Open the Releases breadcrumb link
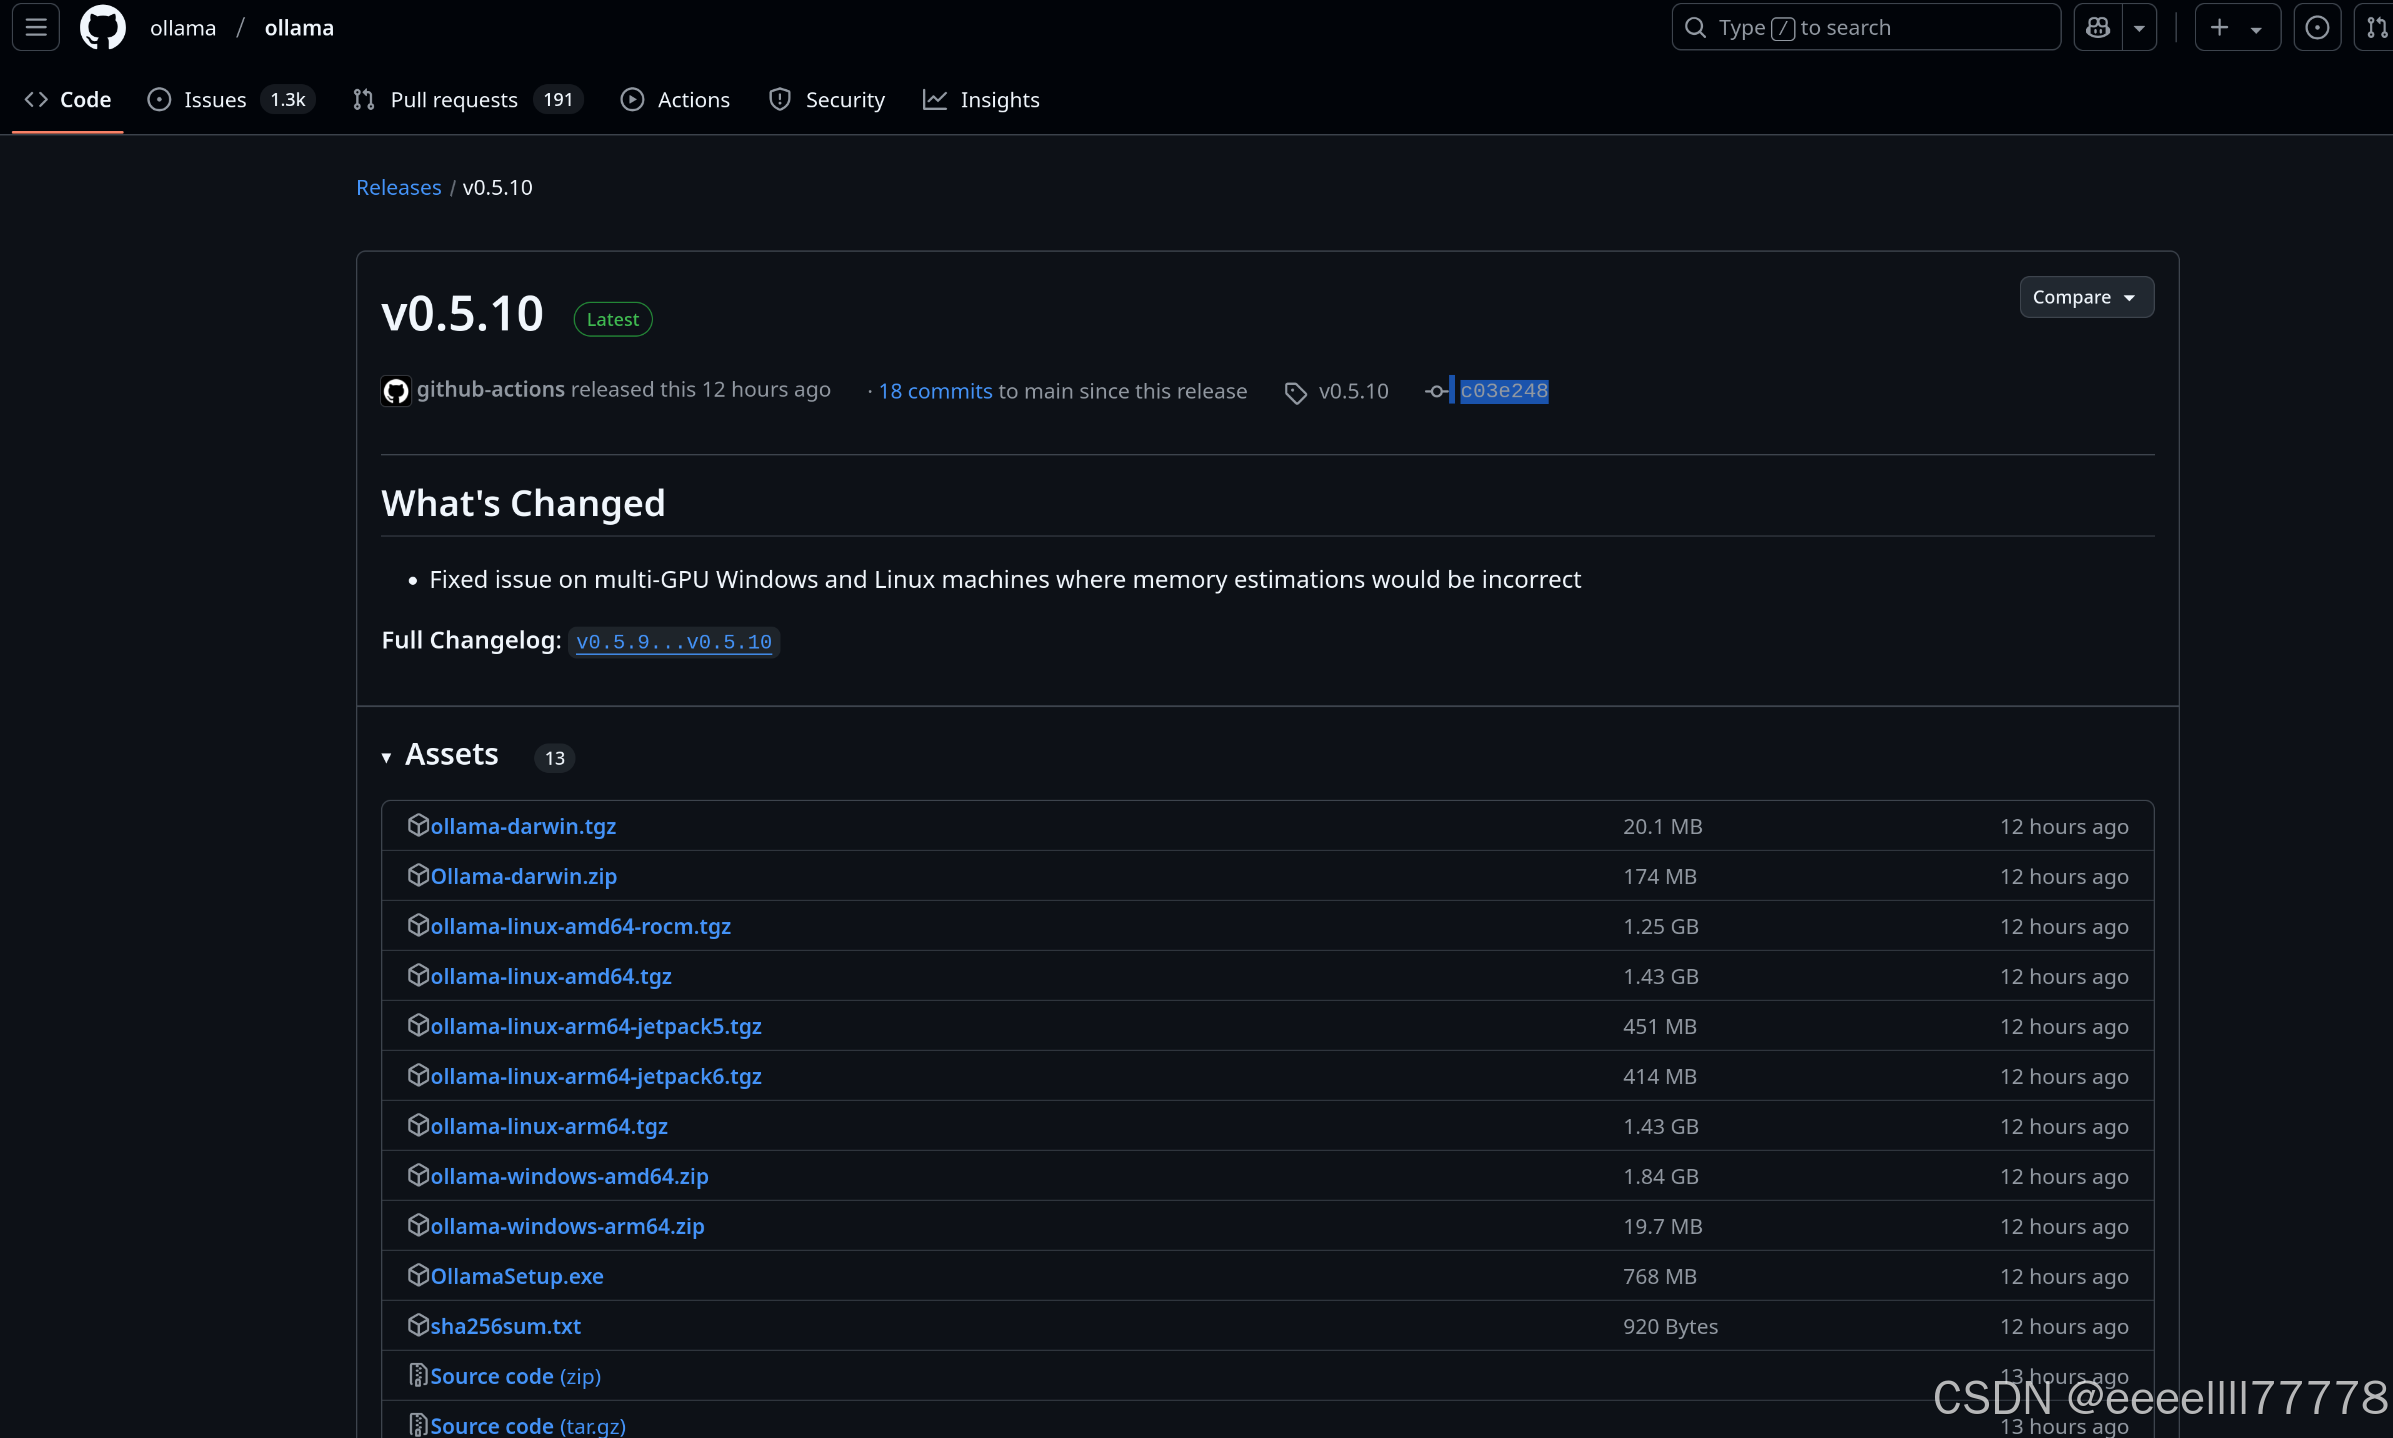Screen dimensions: 2393x1438 click(x=398, y=187)
